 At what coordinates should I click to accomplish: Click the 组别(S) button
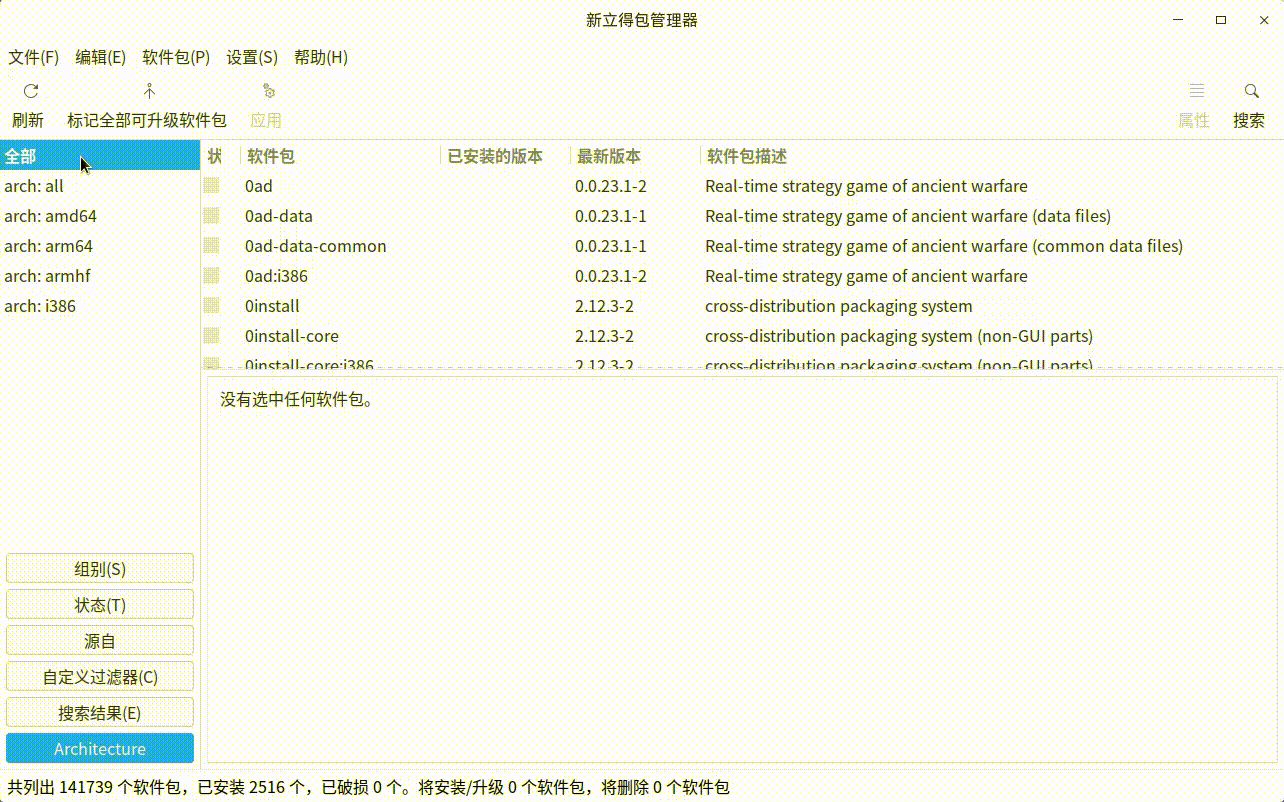(x=99, y=568)
